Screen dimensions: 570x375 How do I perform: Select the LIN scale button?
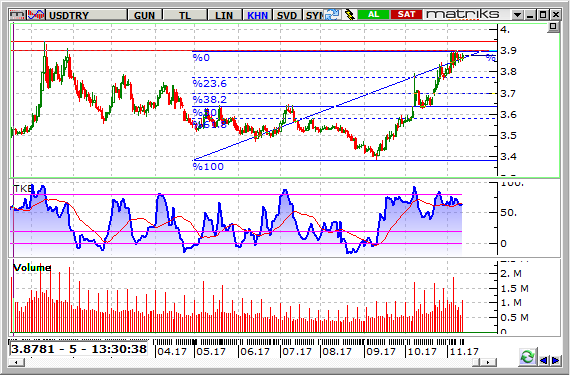pos(224,15)
